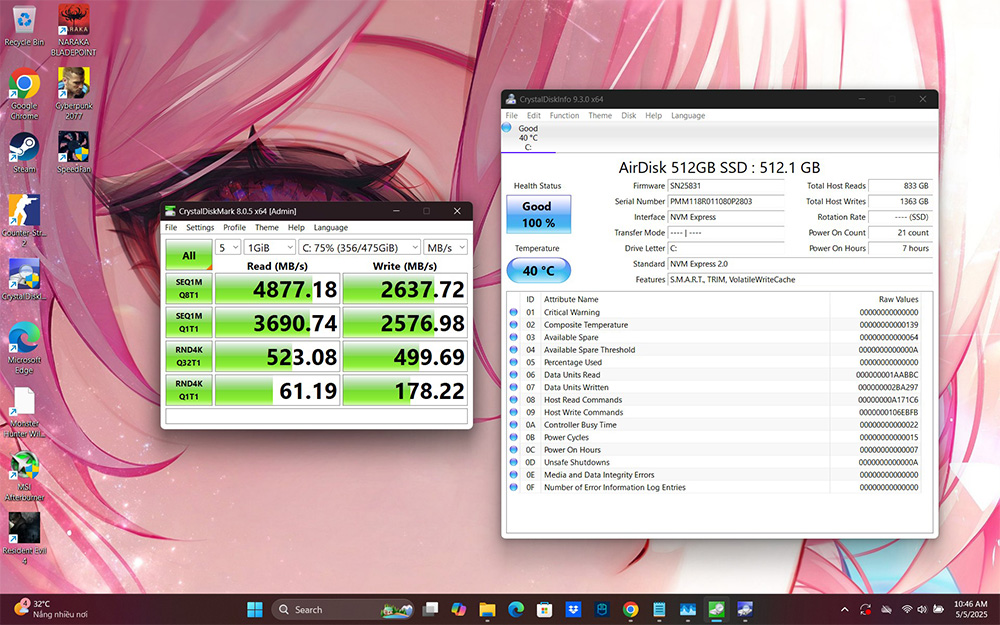The height and width of the screenshot is (625, 1000).
Task: Open CrystalDiskInfo Function menu
Action: pos(564,115)
